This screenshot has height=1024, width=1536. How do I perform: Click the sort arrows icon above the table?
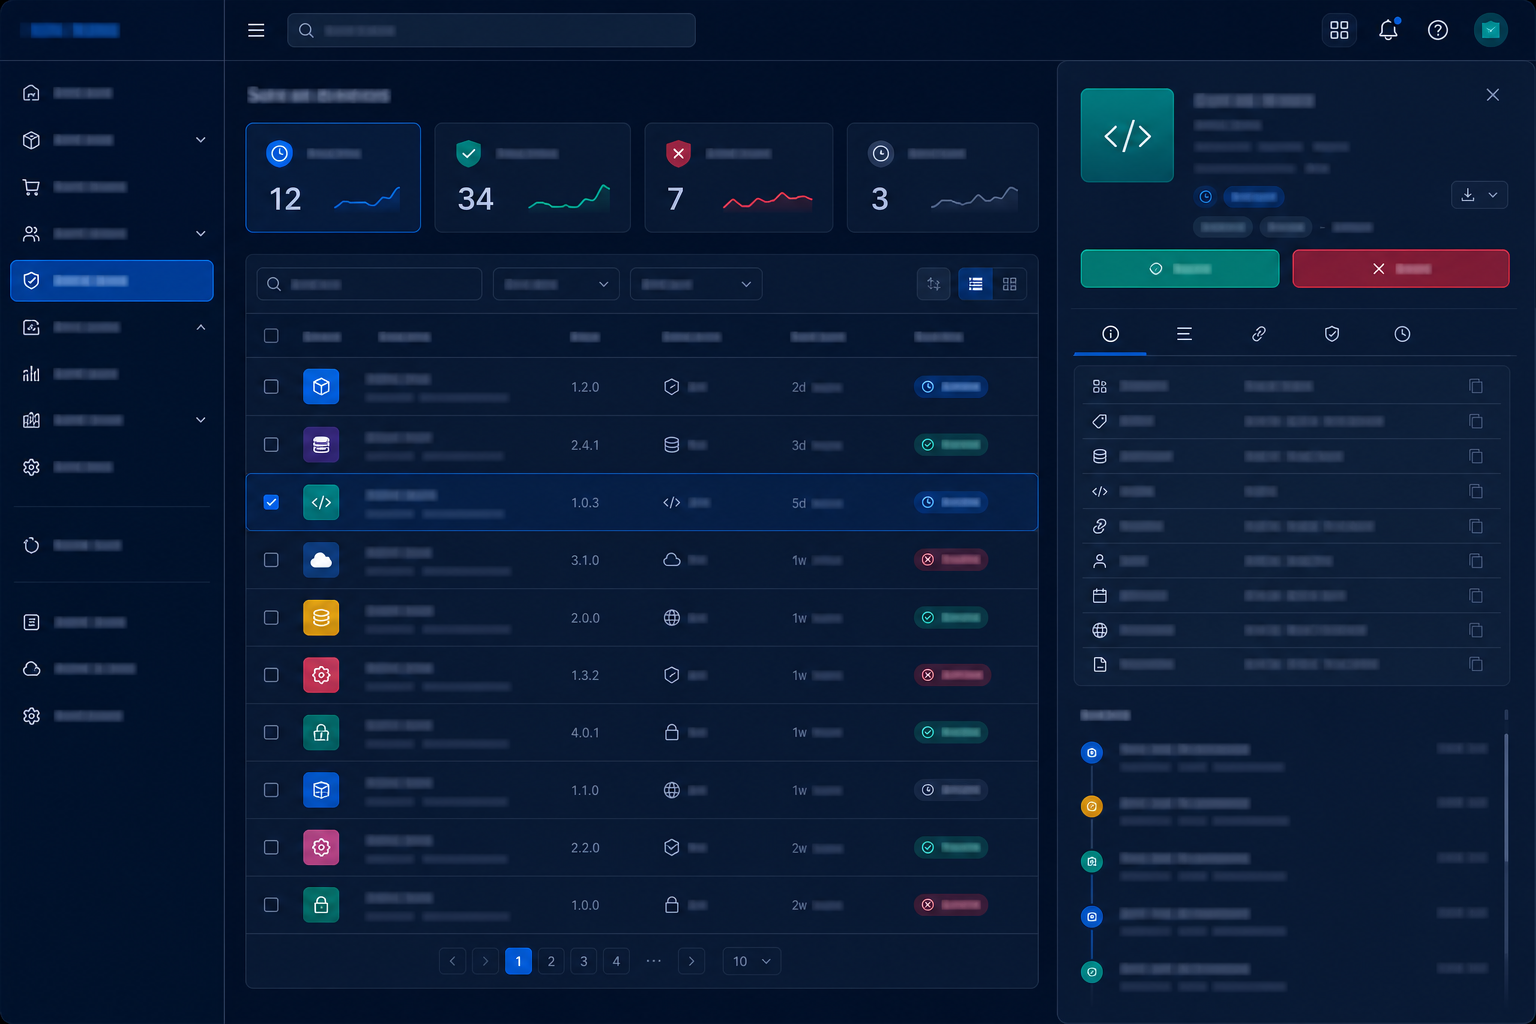click(x=933, y=284)
